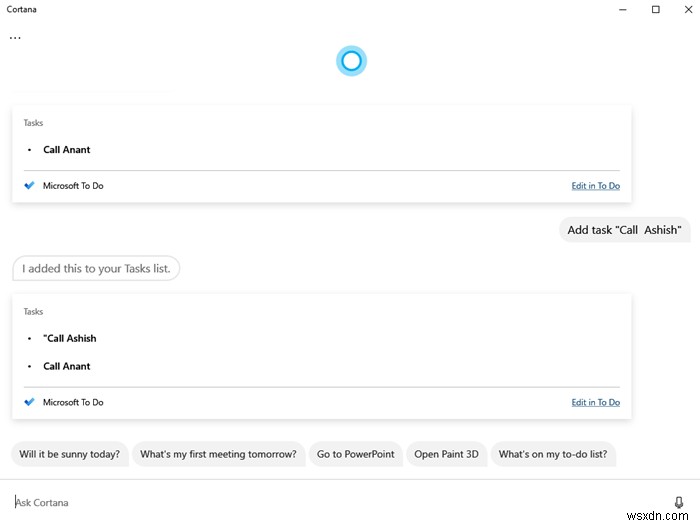Viewport: 700px width, 526px height.
Task: Click the "Call Anant" task in first card
Action: pyautogui.click(x=67, y=150)
